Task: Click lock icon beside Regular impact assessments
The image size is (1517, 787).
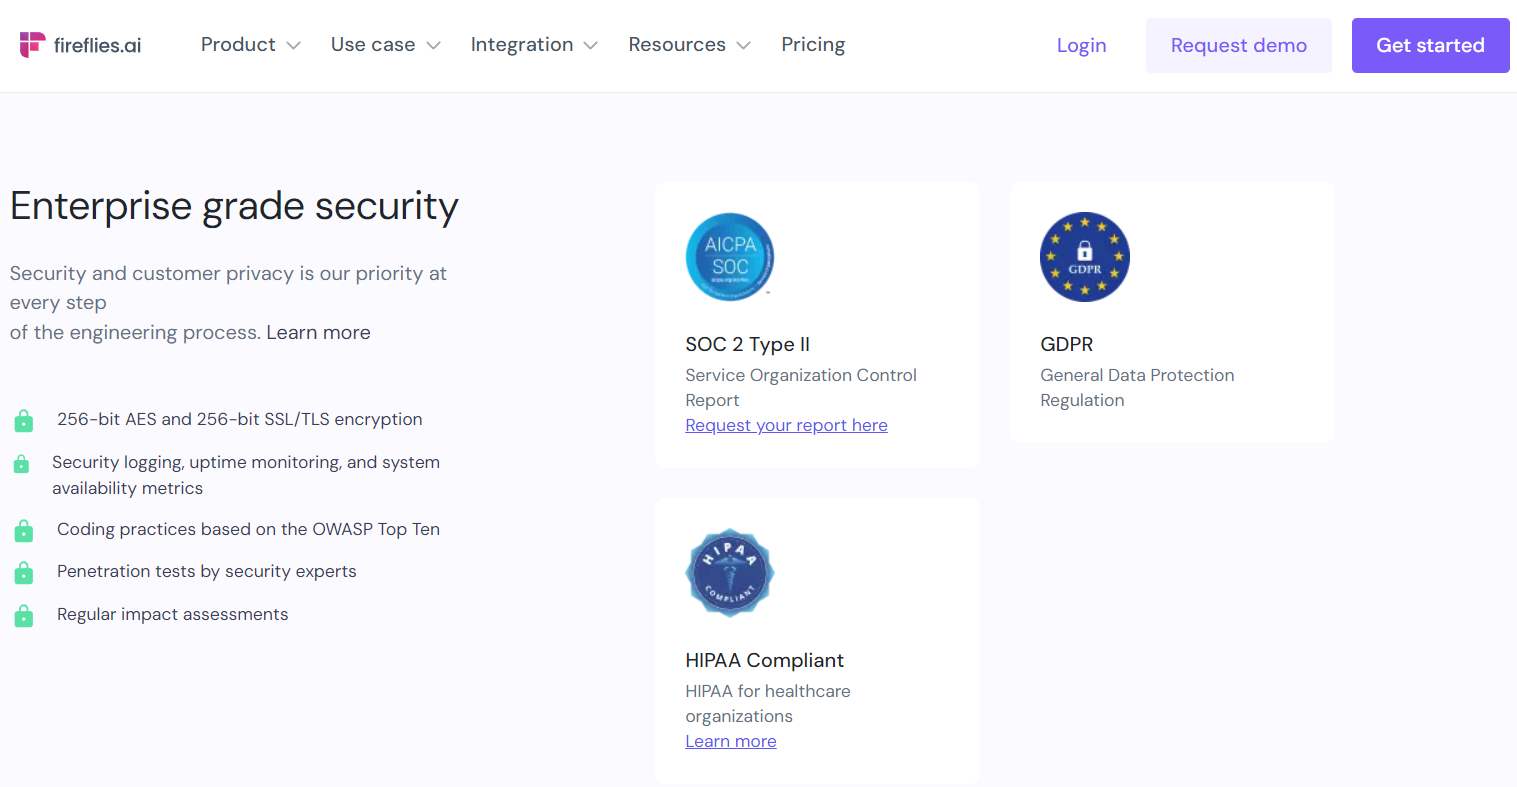Action: click(x=24, y=616)
